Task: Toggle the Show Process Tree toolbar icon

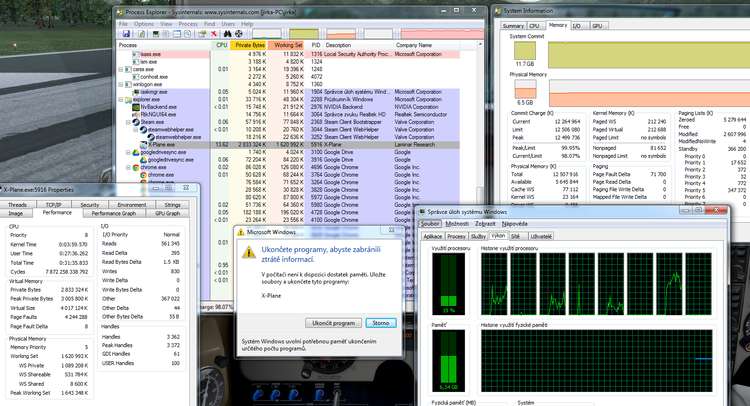Action: coord(166,33)
